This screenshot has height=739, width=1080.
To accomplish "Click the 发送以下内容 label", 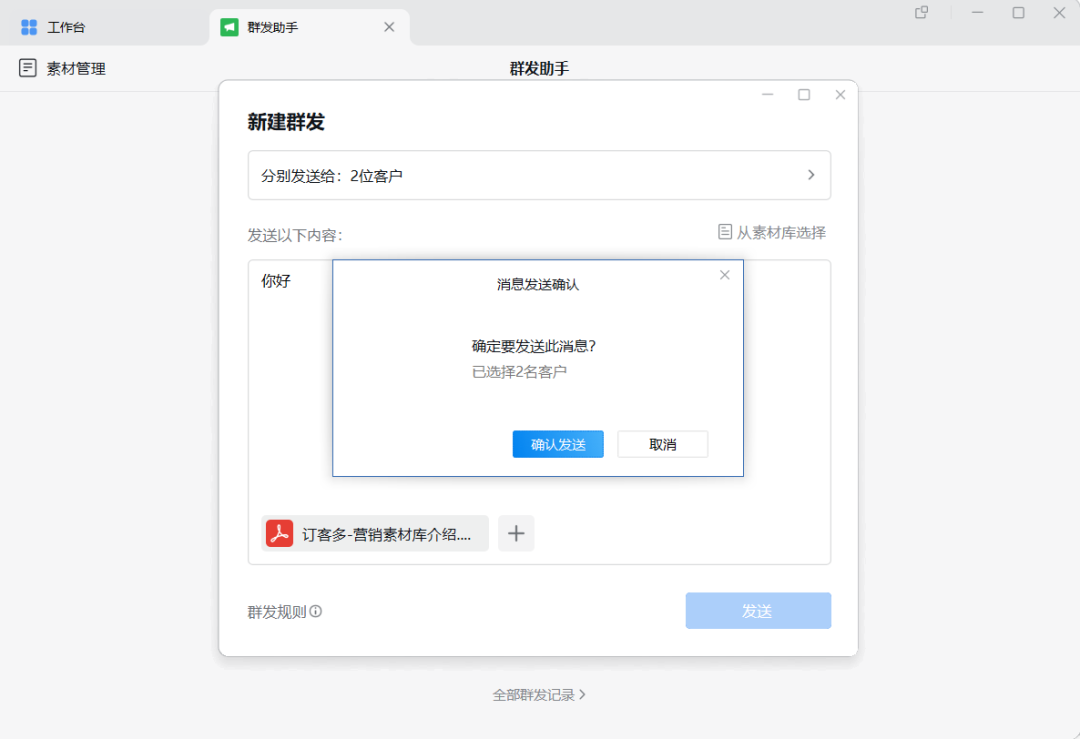I will click(295, 236).
